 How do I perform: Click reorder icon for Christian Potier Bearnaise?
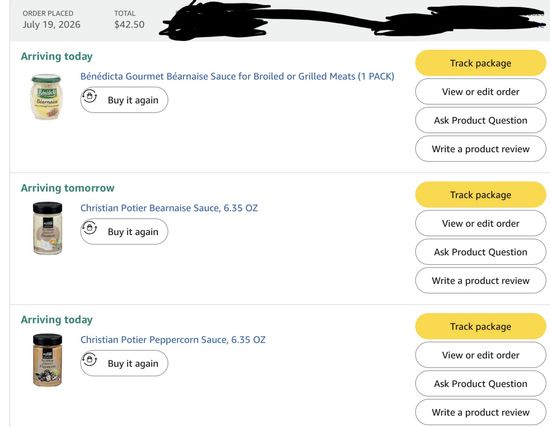pyautogui.click(x=89, y=228)
